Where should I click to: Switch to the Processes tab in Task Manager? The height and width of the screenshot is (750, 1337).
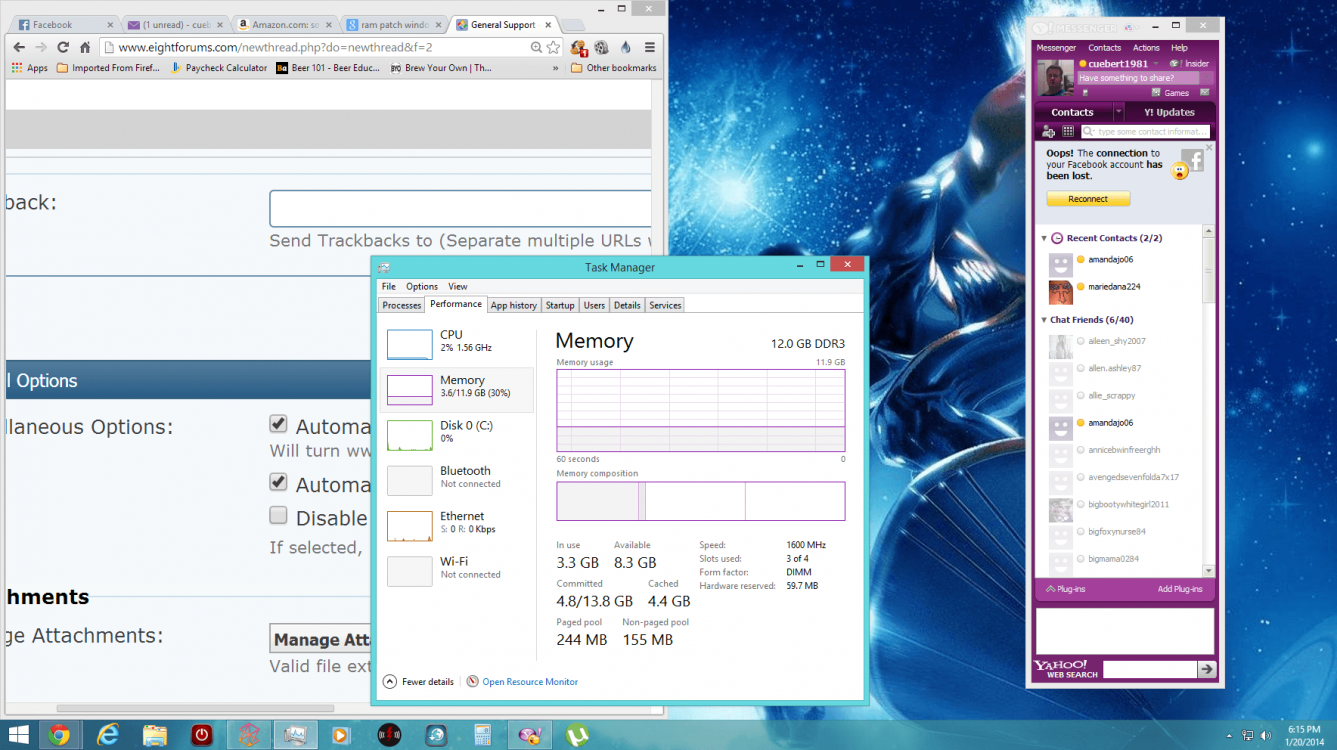[x=402, y=305]
